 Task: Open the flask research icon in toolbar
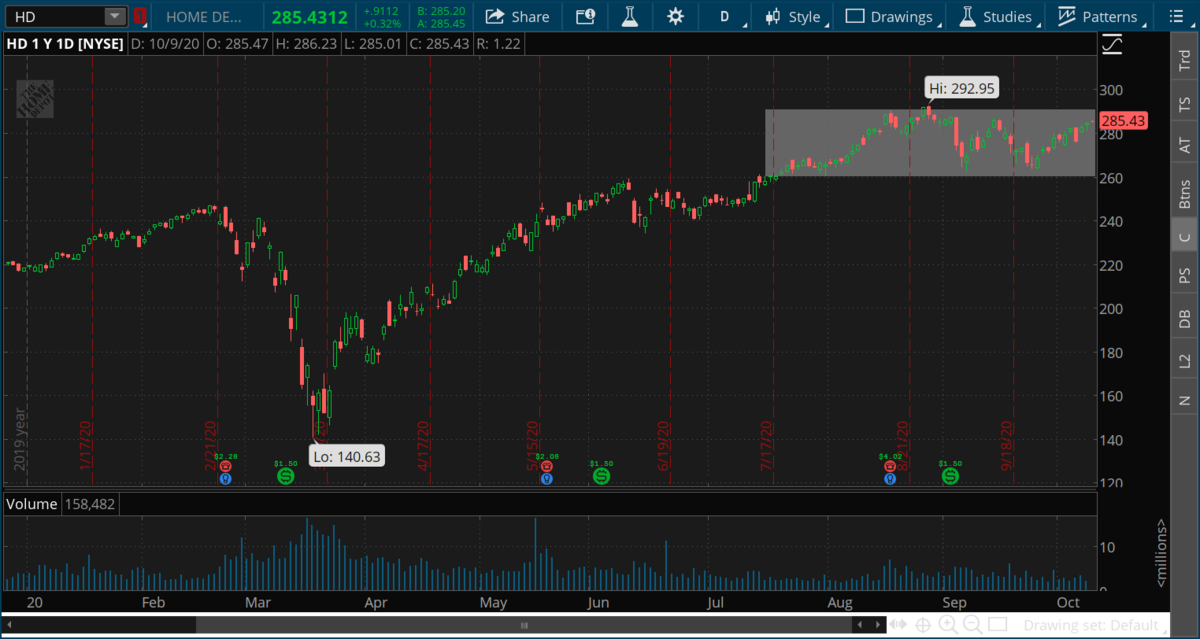[x=629, y=16]
